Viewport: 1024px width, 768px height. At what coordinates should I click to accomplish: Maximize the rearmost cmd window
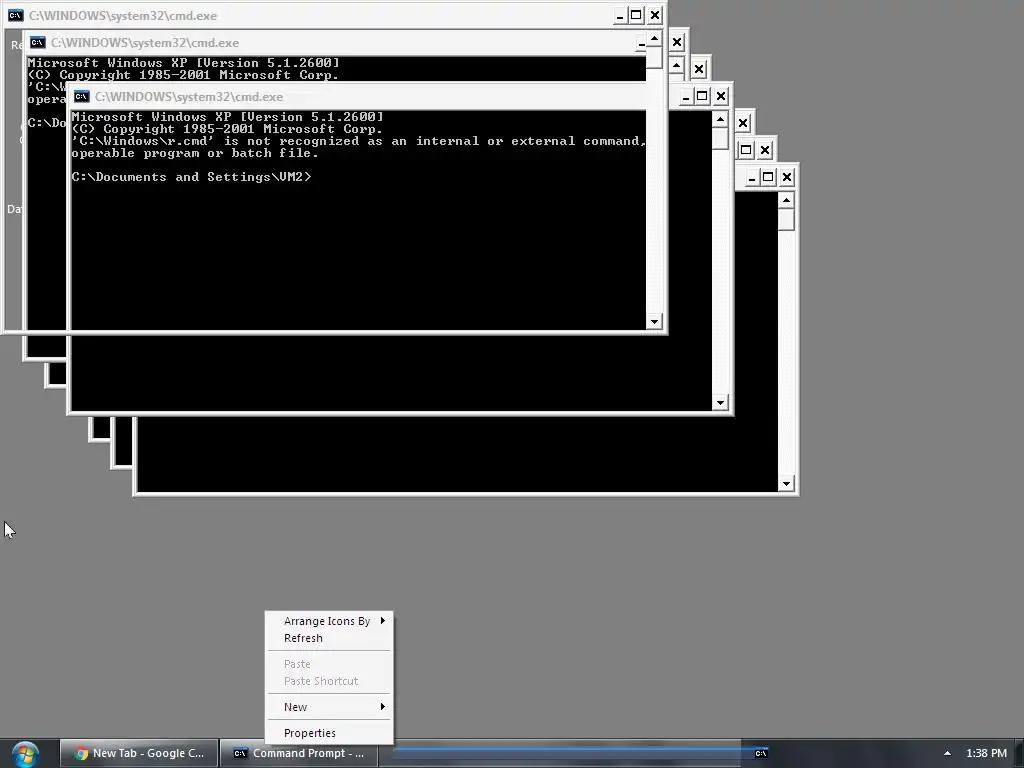tap(769, 177)
